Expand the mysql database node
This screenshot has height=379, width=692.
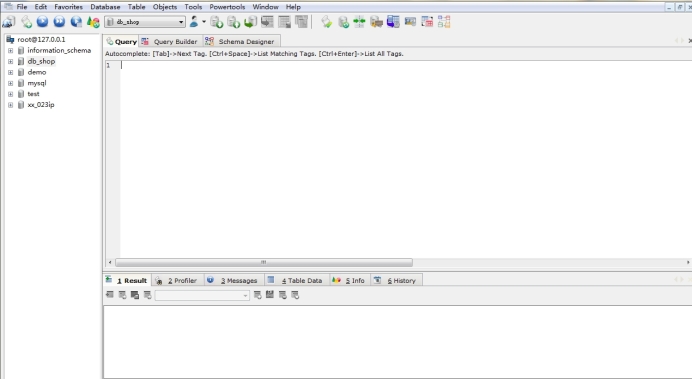click(x=10, y=83)
